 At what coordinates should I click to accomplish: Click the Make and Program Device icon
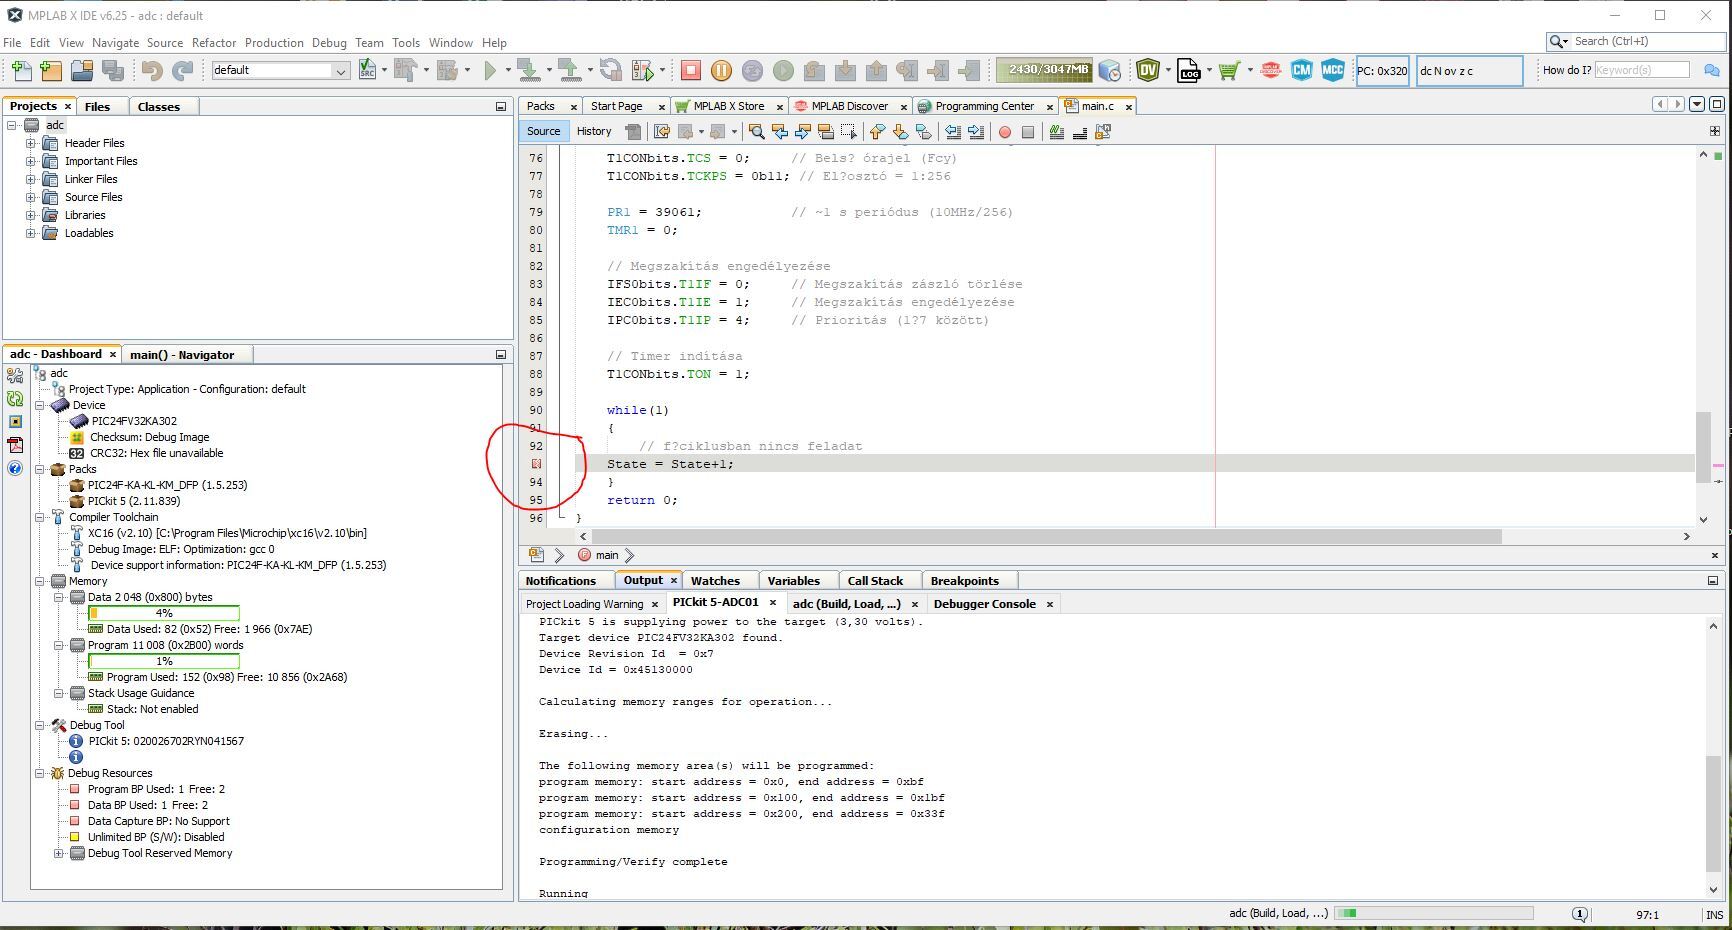point(529,70)
